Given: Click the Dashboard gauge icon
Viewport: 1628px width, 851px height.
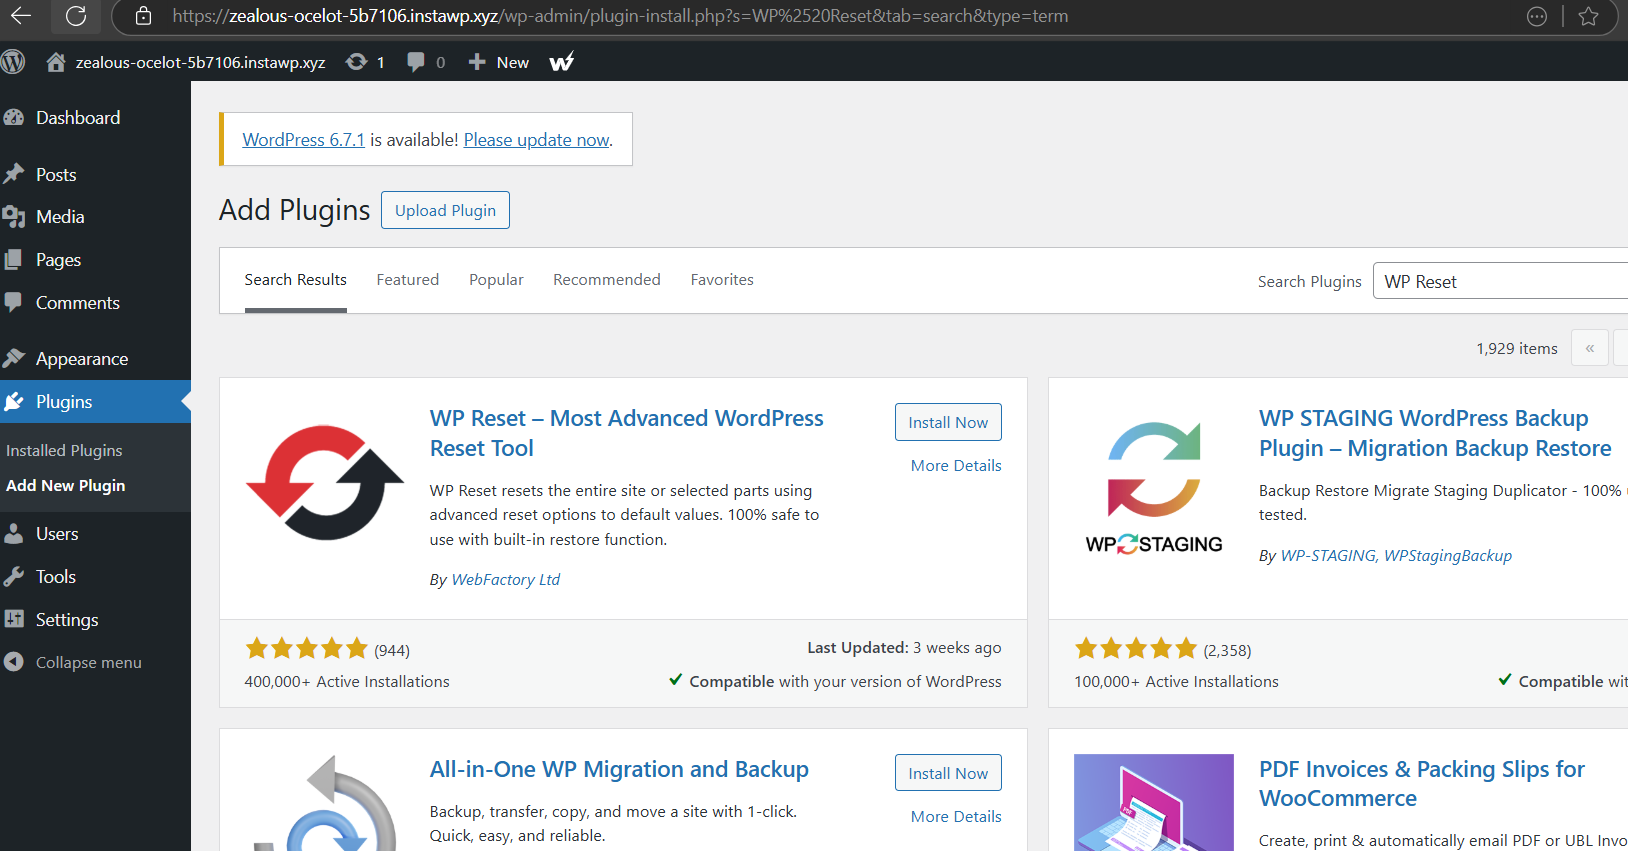Looking at the screenshot, I should (x=14, y=118).
